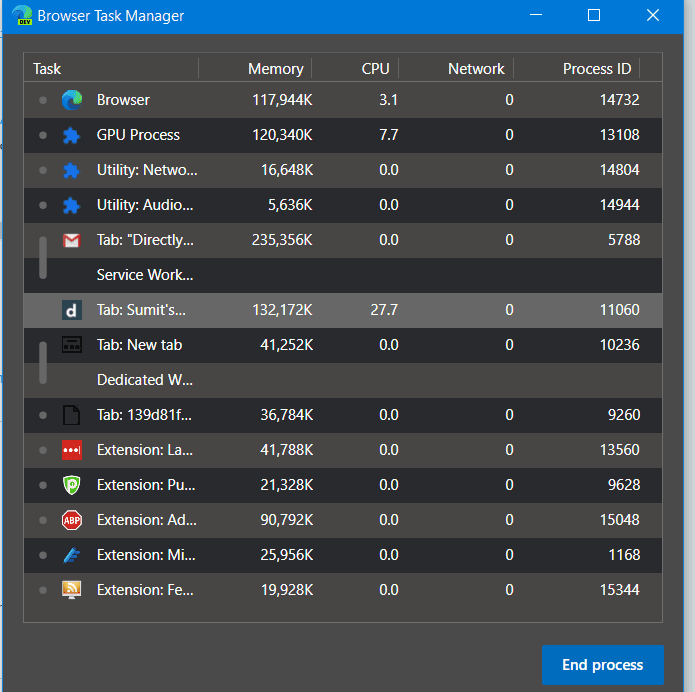Click the End process button
695x692 pixels.
[602, 665]
